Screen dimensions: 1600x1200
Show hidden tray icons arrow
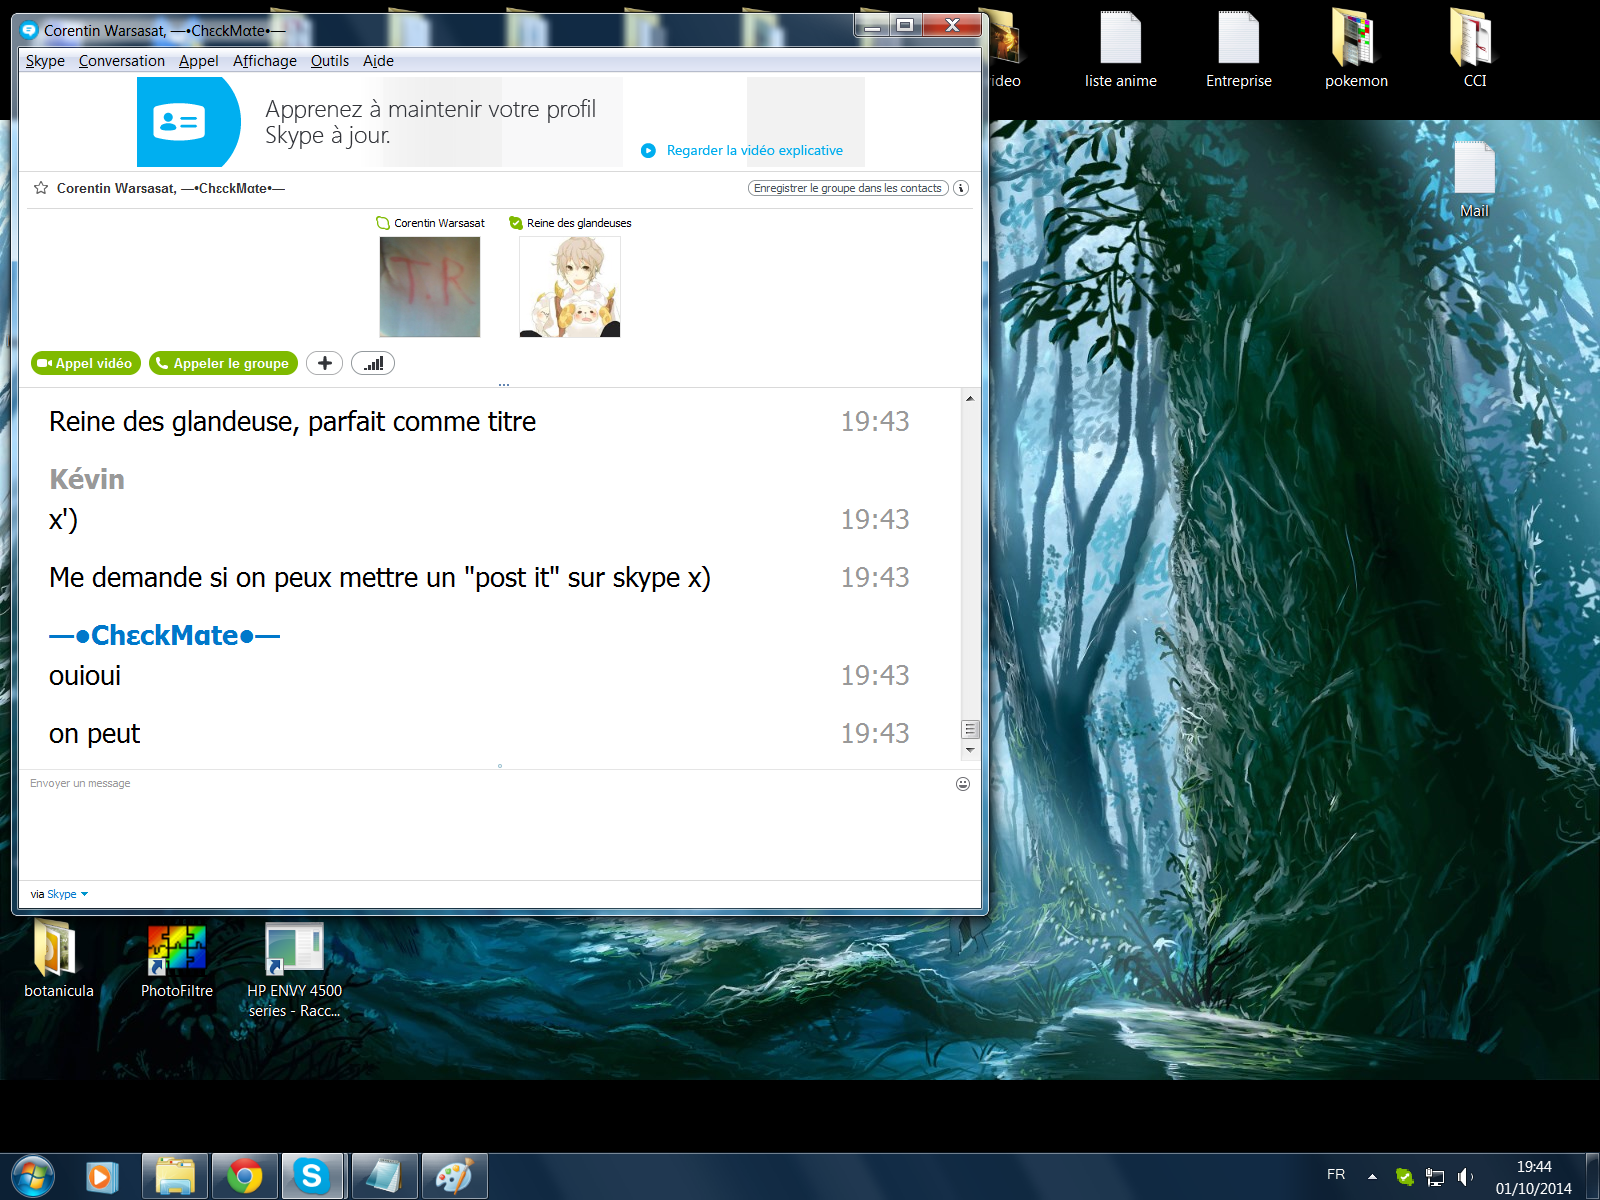(1372, 1176)
